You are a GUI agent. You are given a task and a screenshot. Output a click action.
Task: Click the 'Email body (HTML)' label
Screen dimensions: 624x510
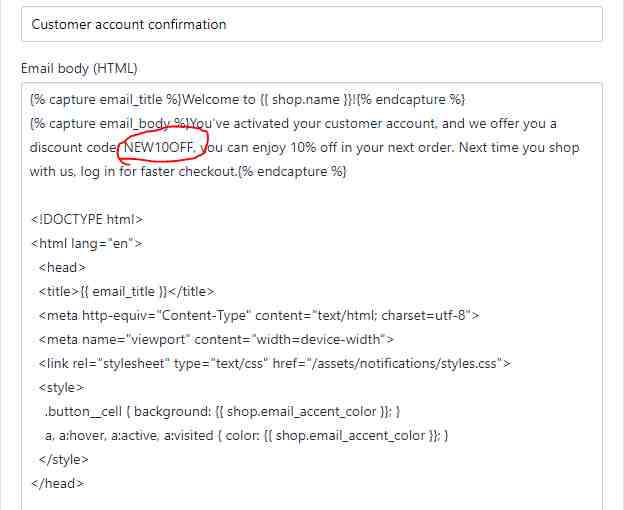pyautogui.click(x=79, y=69)
